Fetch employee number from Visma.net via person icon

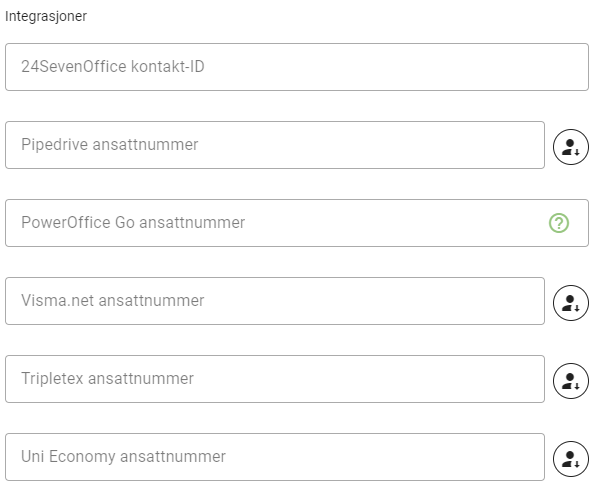(x=571, y=303)
